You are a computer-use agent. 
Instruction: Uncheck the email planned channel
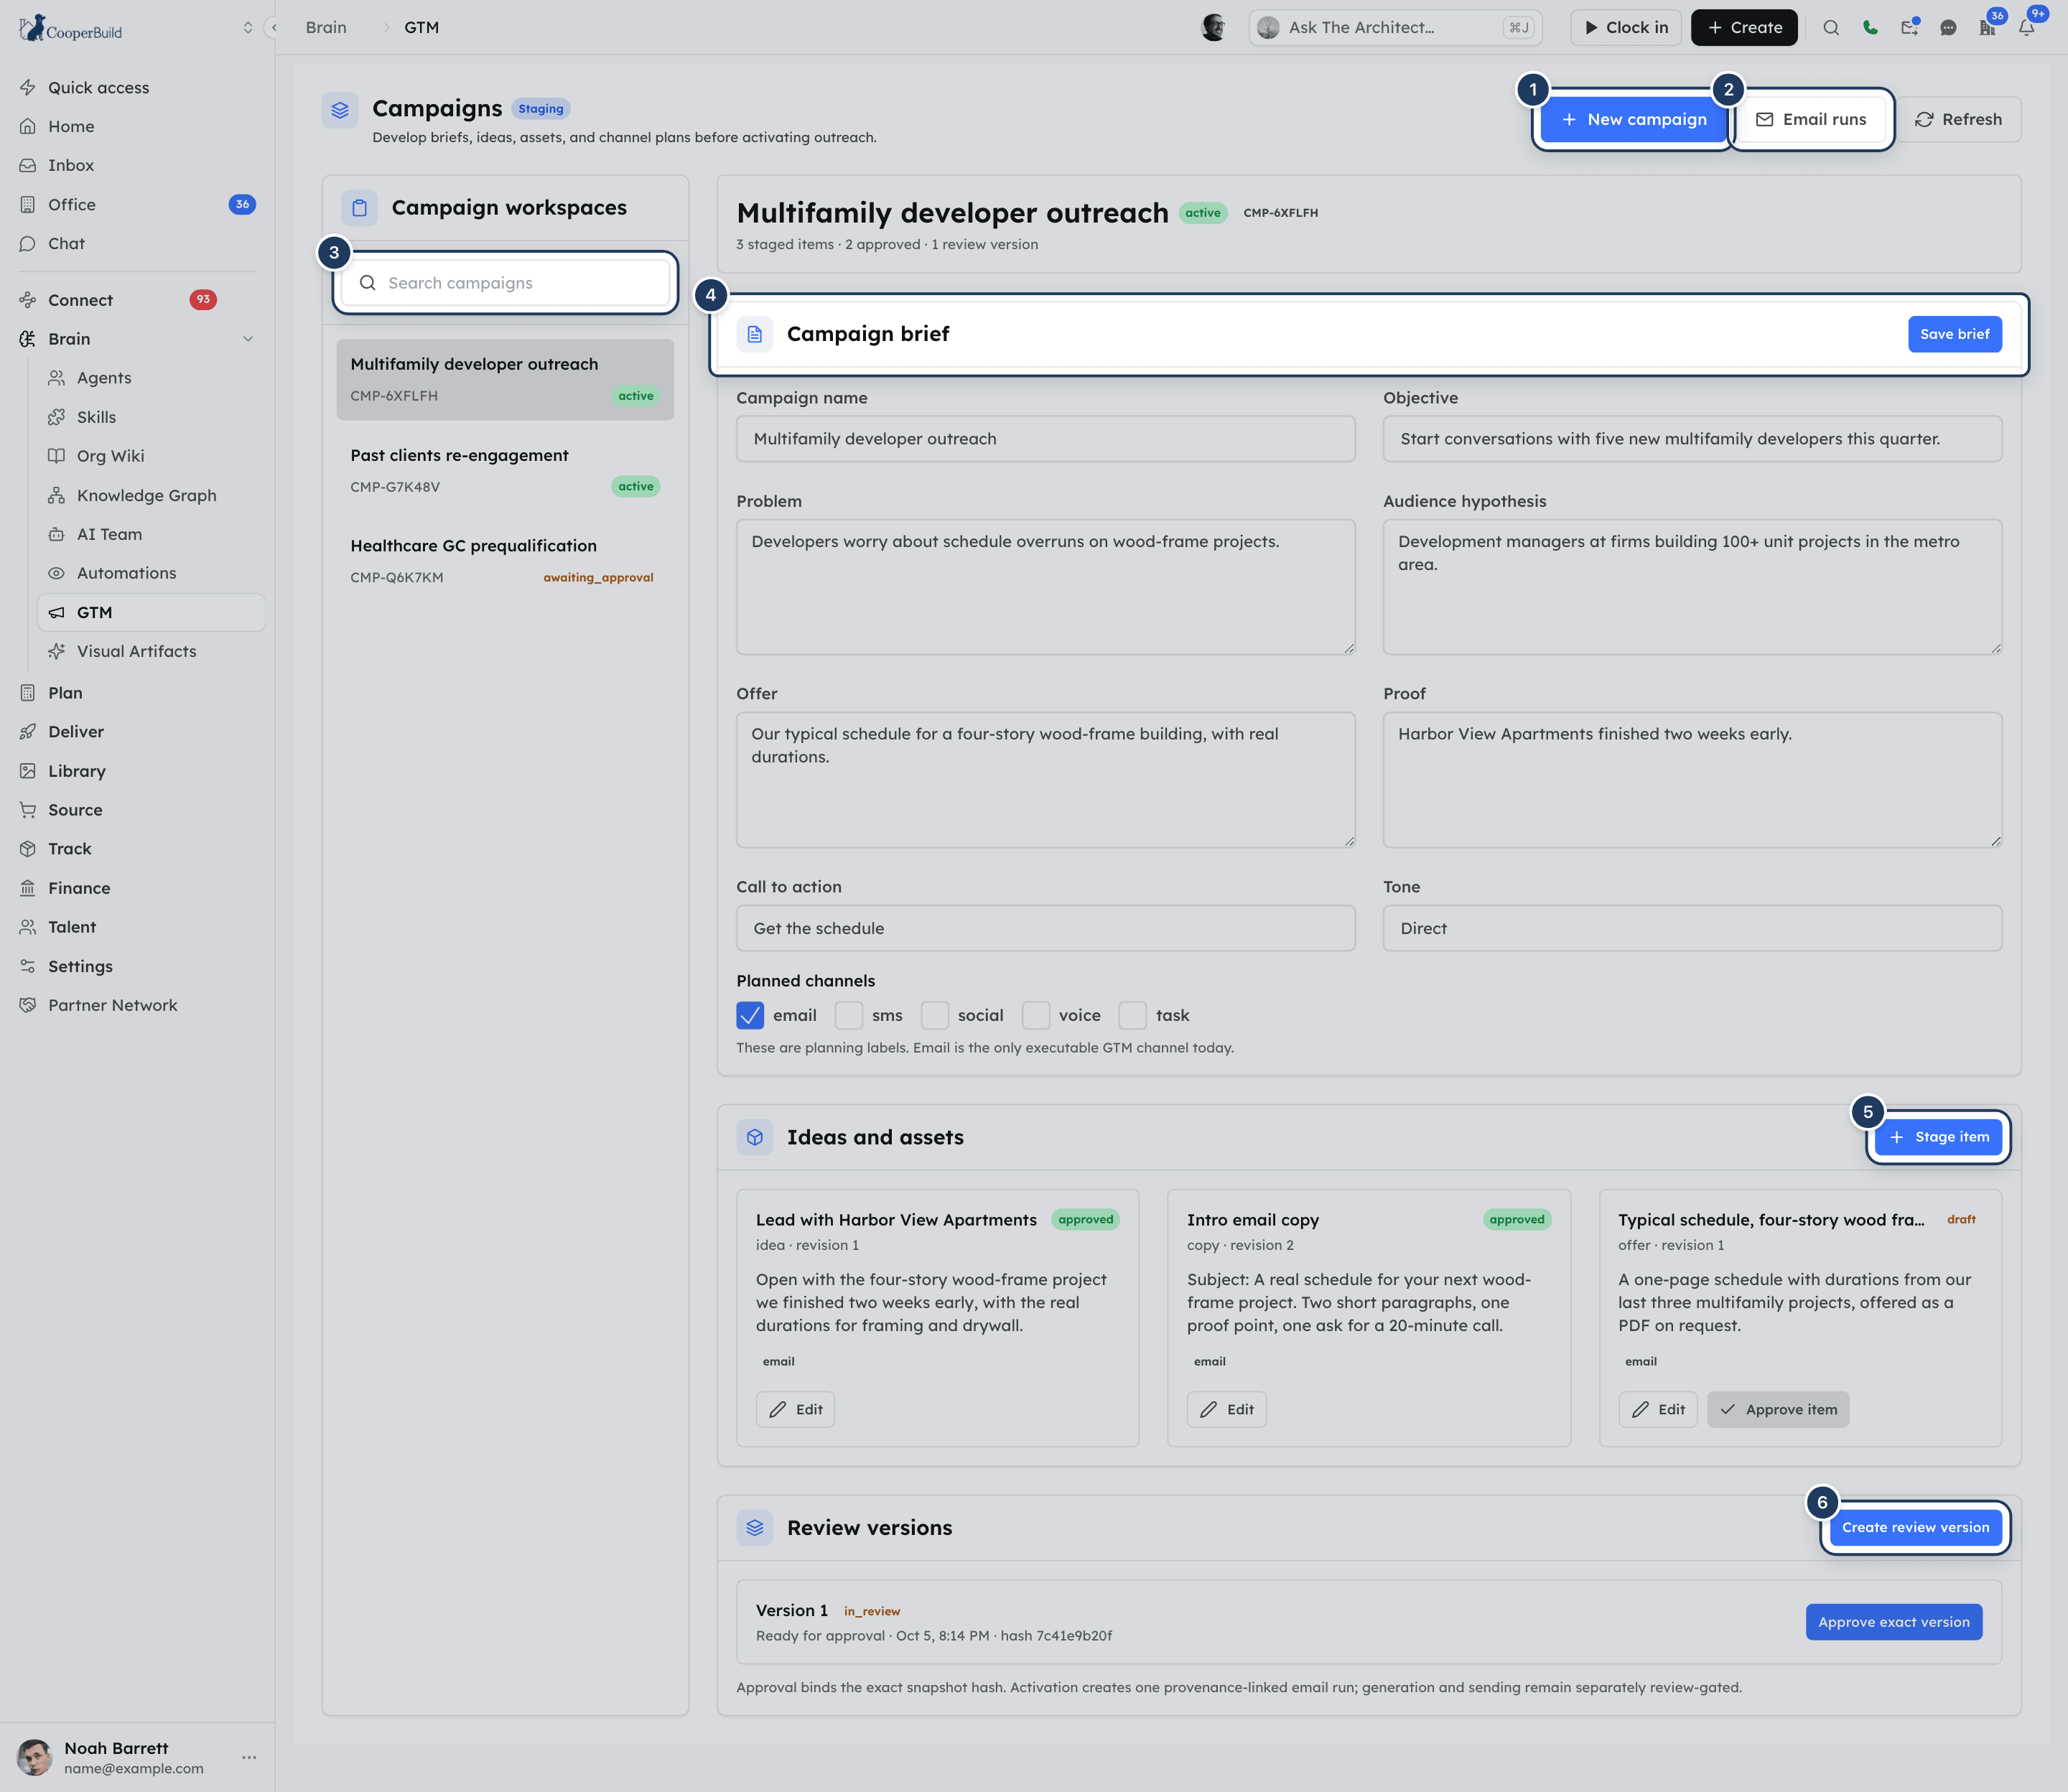tap(750, 1015)
